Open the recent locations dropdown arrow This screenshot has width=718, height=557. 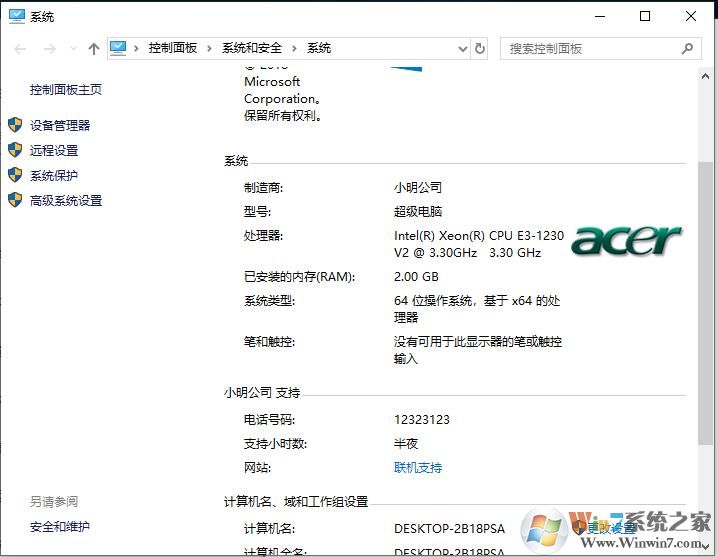[x=73, y=48]
